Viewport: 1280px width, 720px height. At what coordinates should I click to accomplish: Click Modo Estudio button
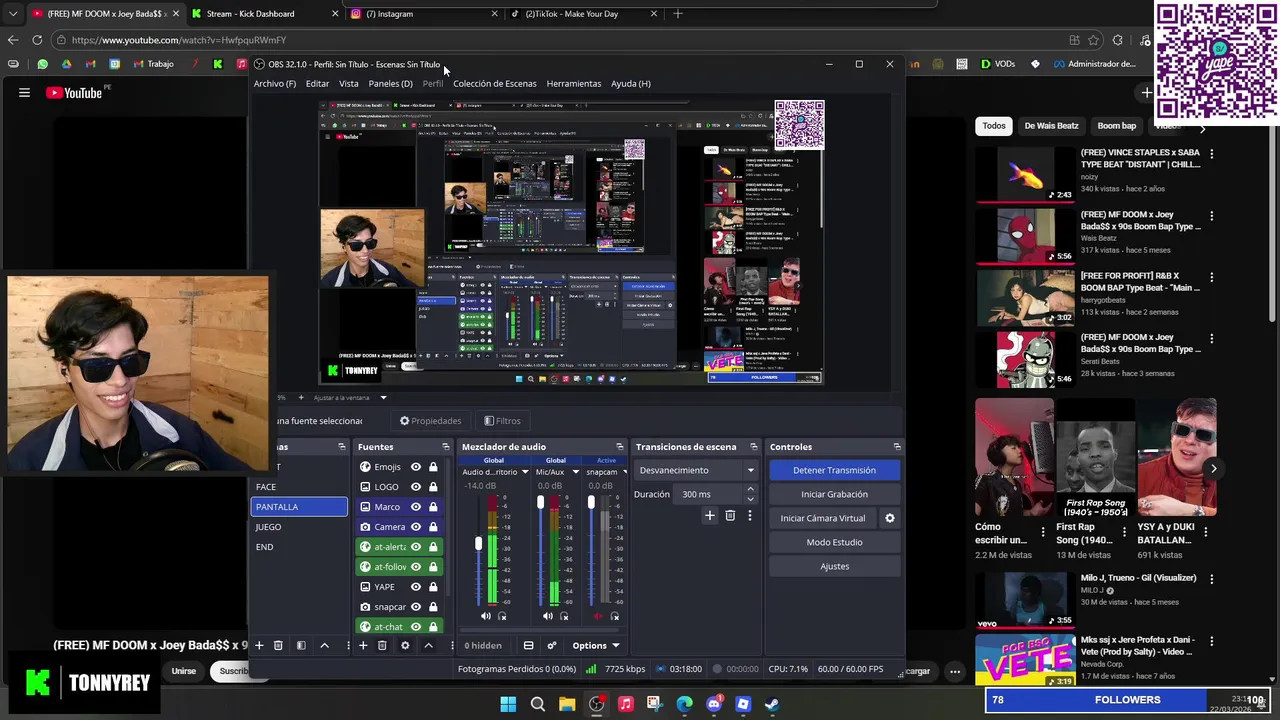point(834,542)
